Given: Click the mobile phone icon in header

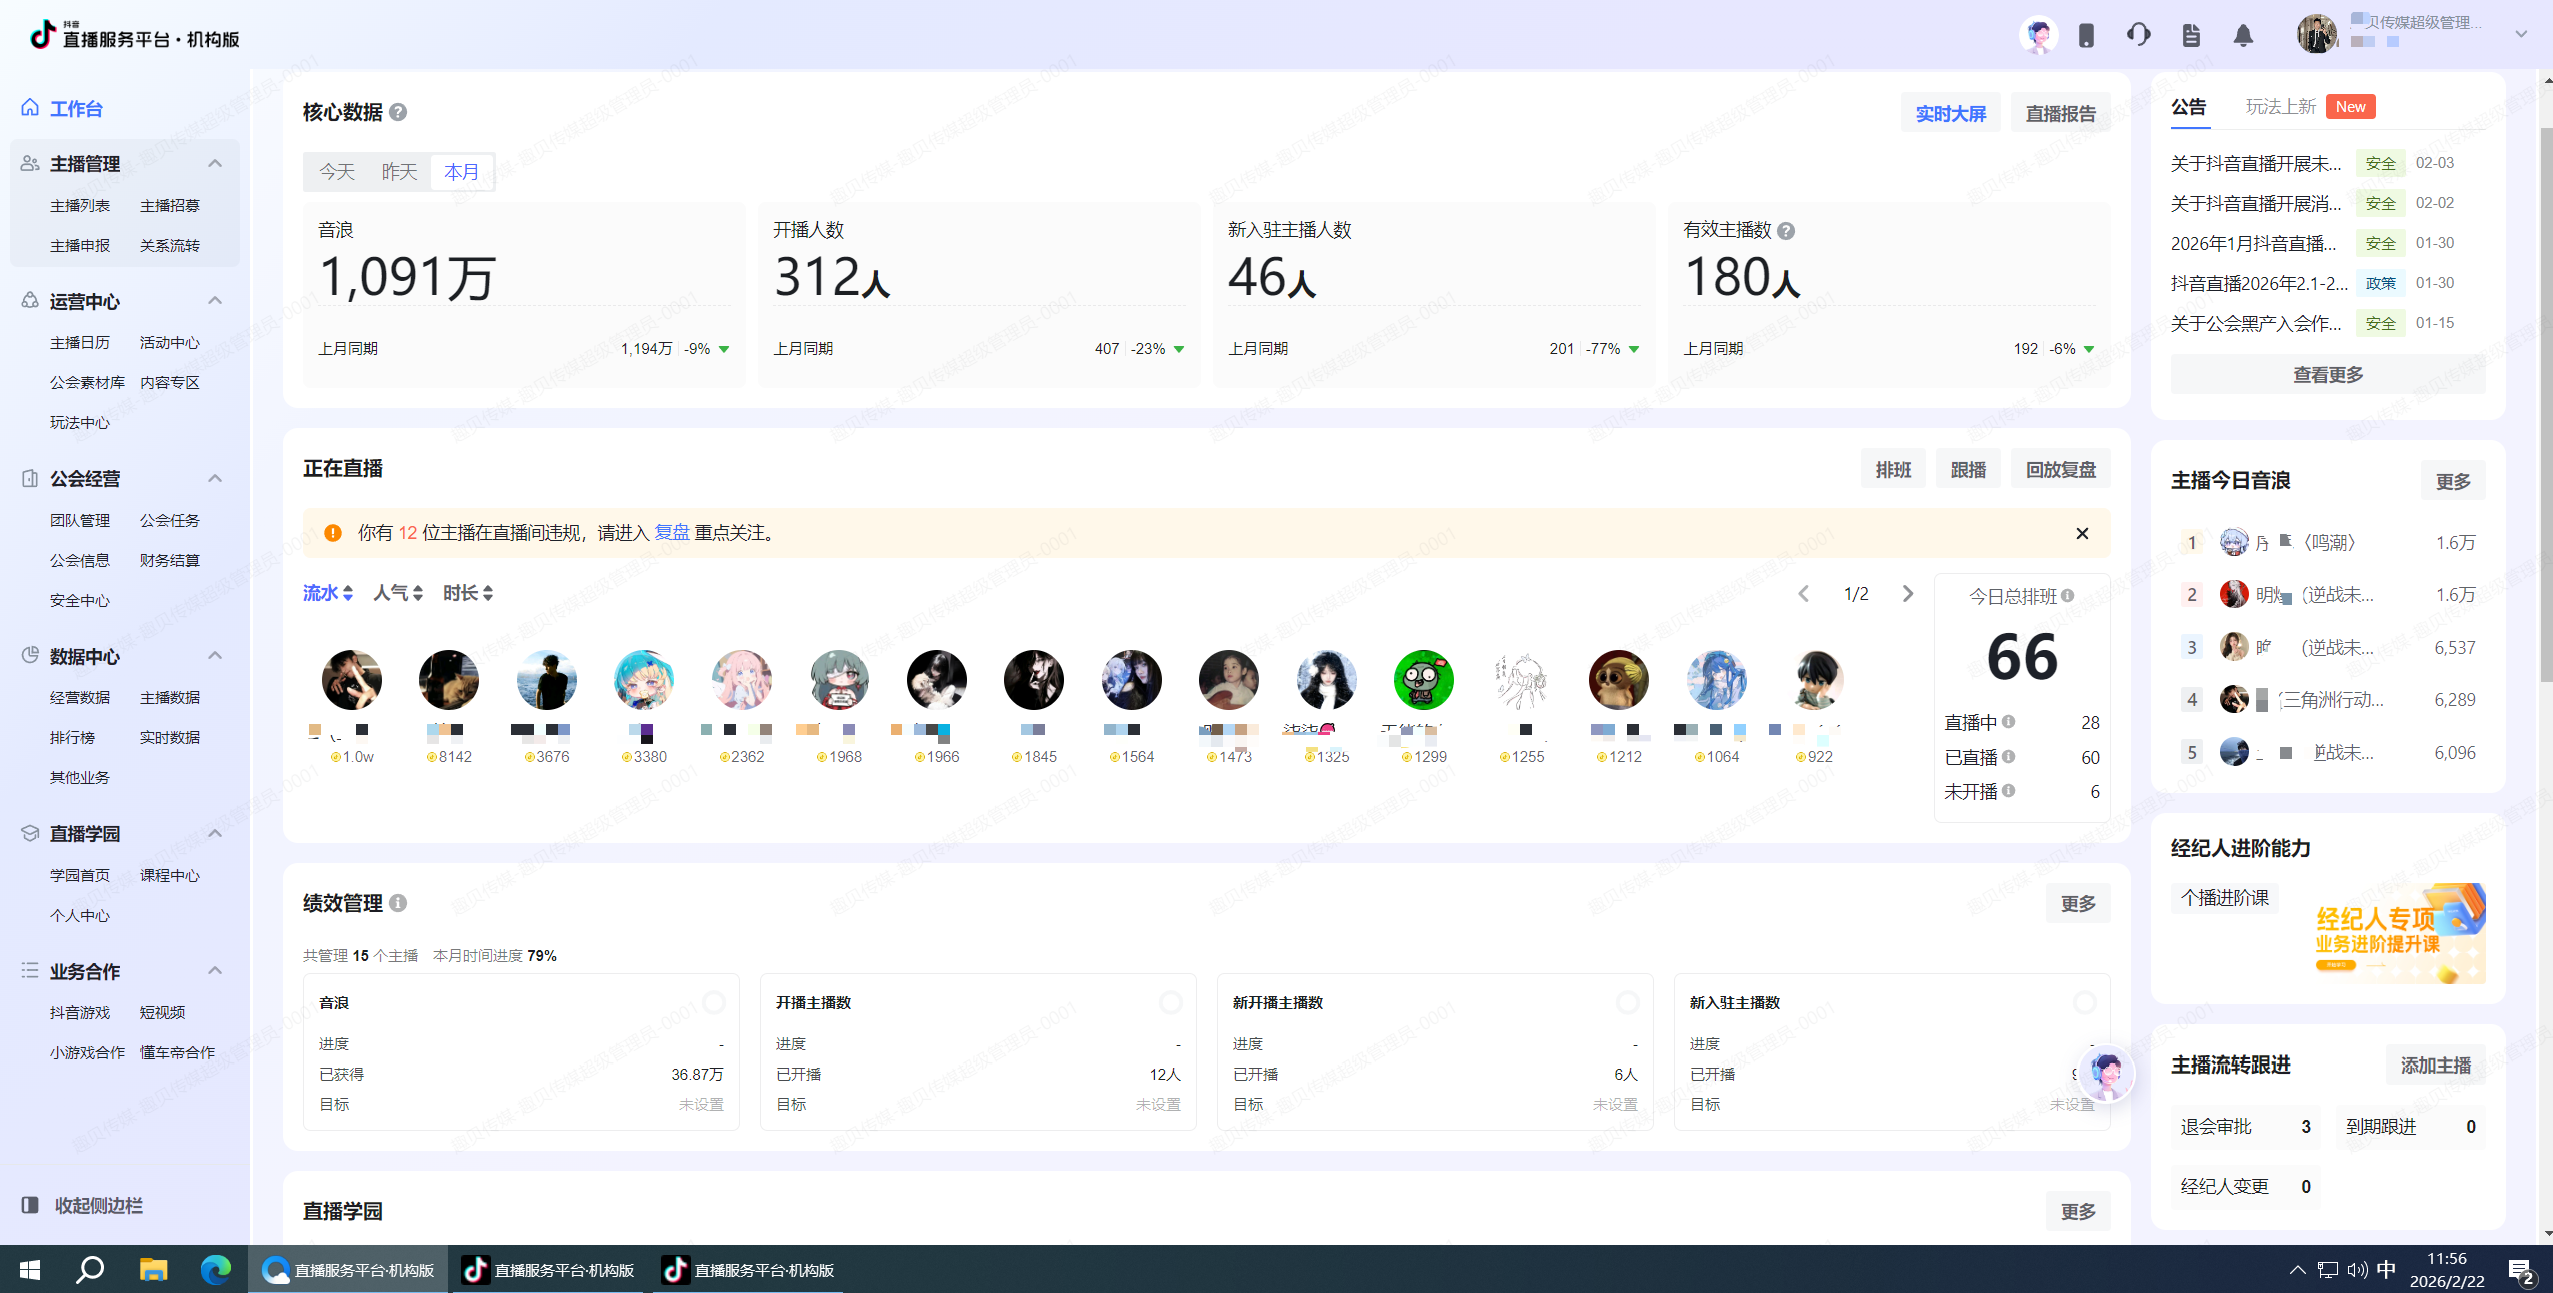Looking at the screenshot, I should click(2086, 36).
